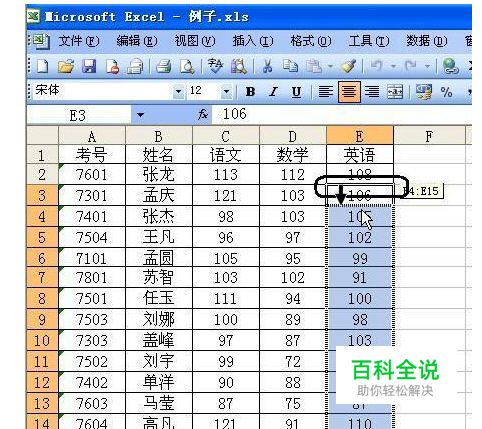Toggle Underline formatting
This screenshot has height=429, width=482.
pyautogui.click(x=296, y=91)
